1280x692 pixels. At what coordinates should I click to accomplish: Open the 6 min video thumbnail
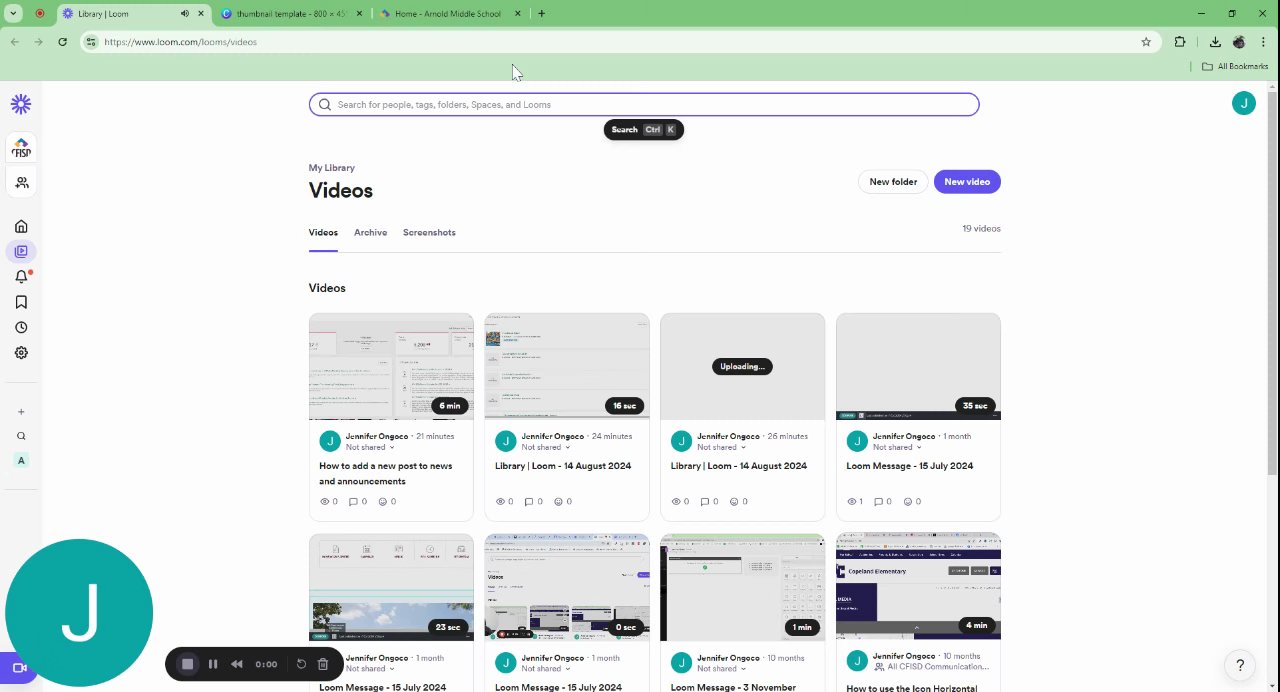pos(391,367)
